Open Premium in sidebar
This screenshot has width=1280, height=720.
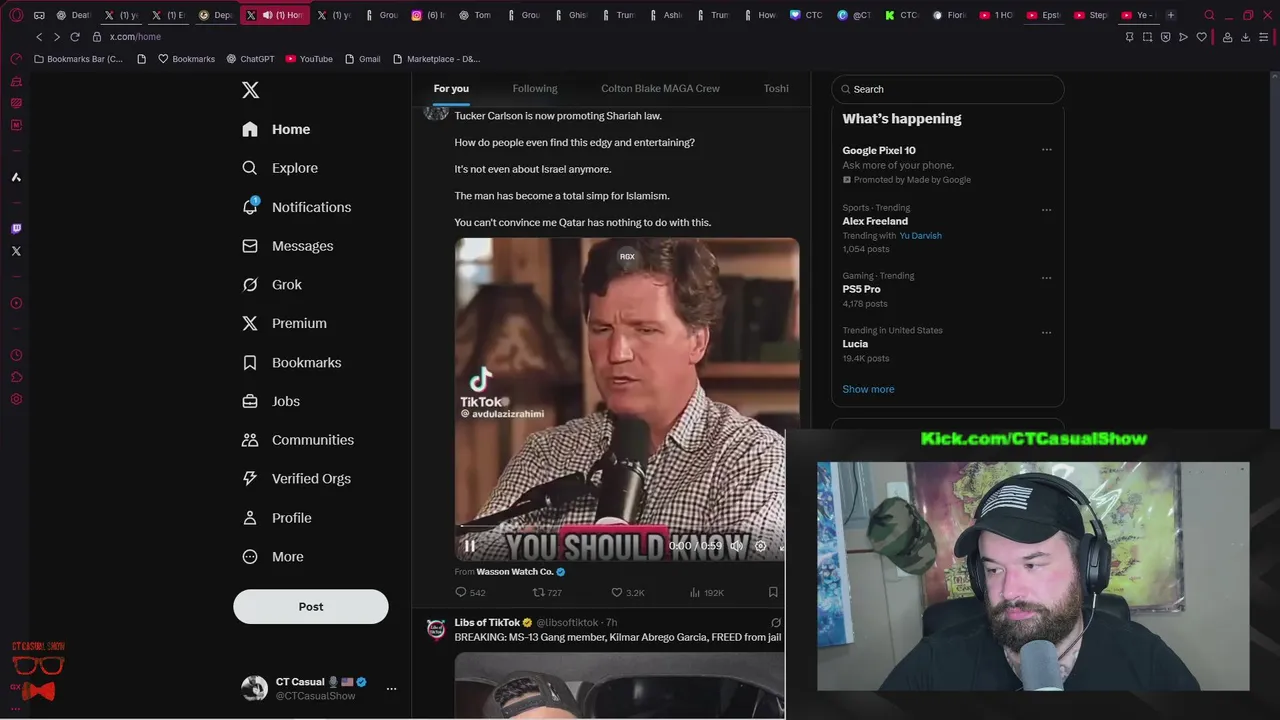[x=284, y=323]
